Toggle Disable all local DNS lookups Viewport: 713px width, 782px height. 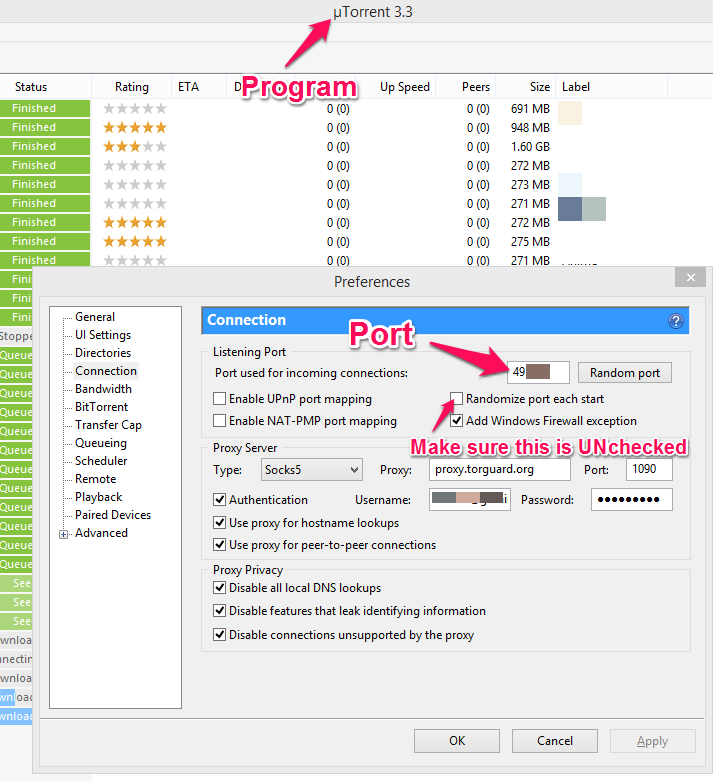(219, 587)
